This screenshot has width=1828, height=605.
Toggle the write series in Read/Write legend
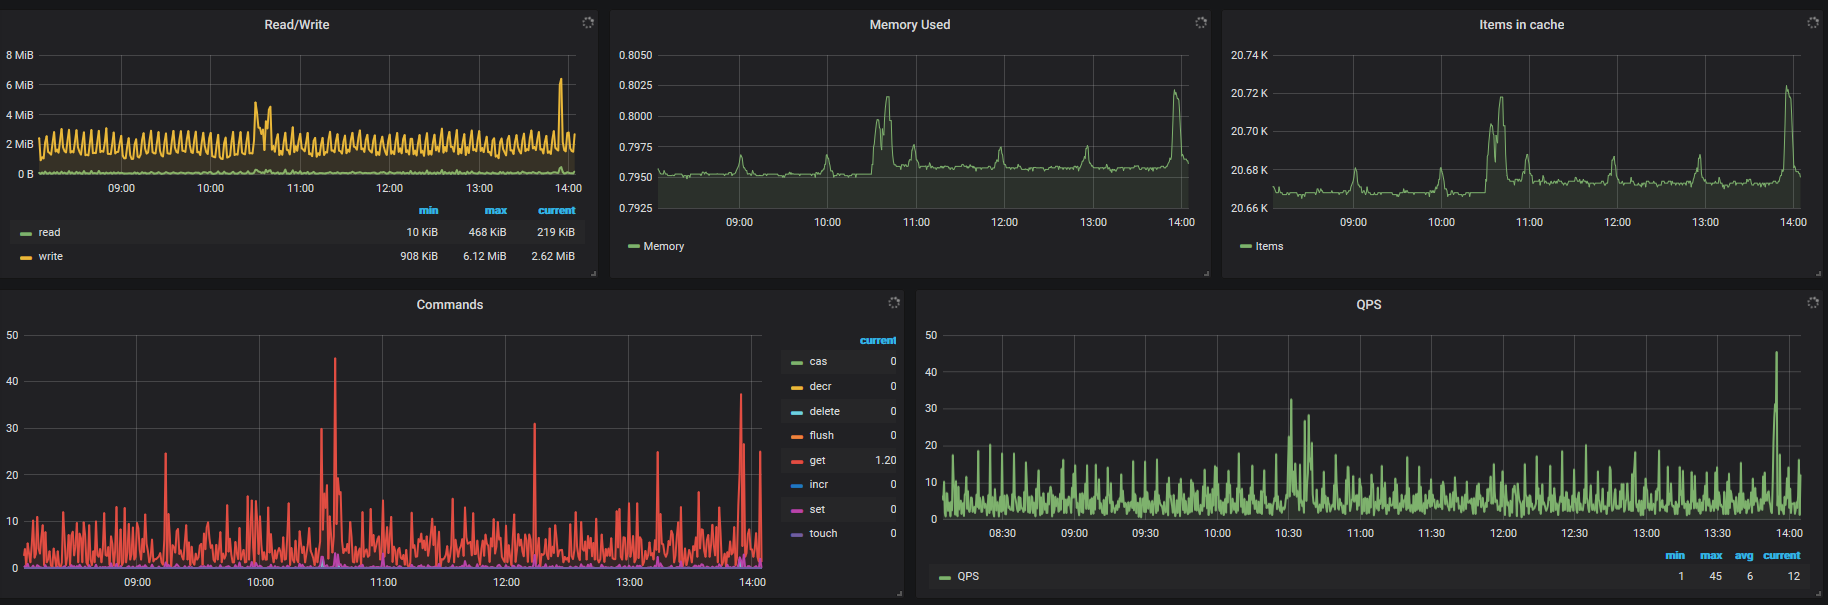(50, 256)
